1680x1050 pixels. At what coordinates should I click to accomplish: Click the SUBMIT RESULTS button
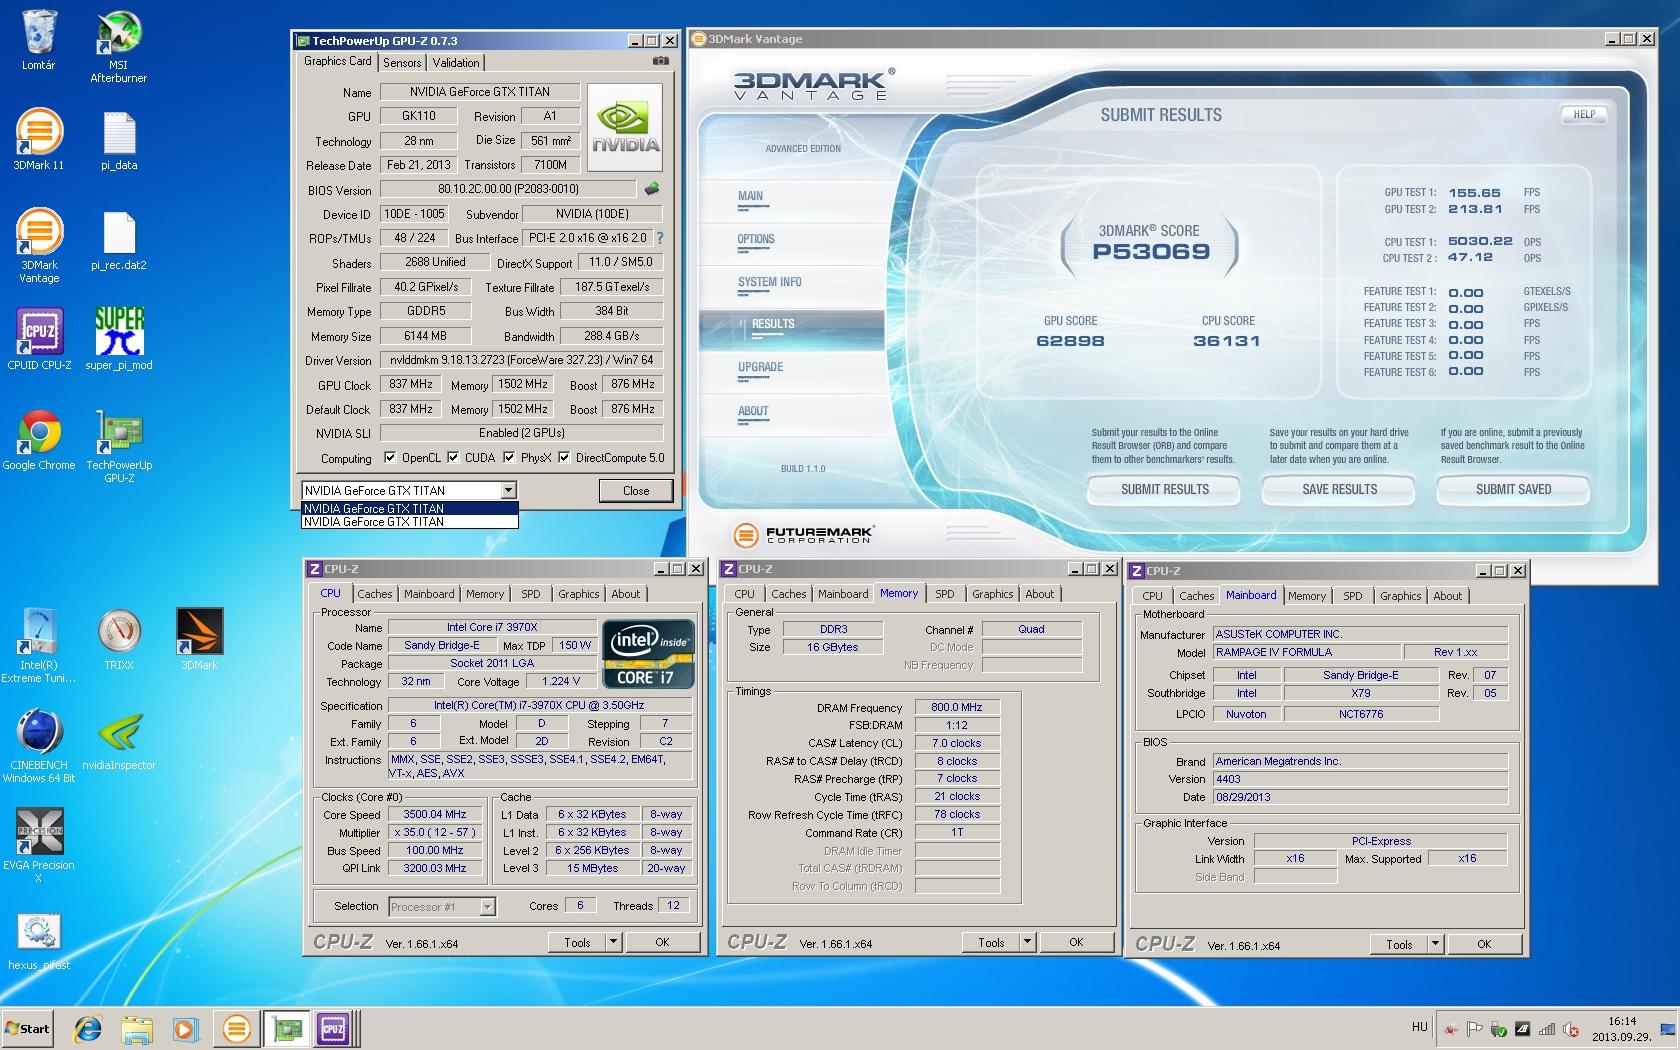click(x=1164, y=489)
